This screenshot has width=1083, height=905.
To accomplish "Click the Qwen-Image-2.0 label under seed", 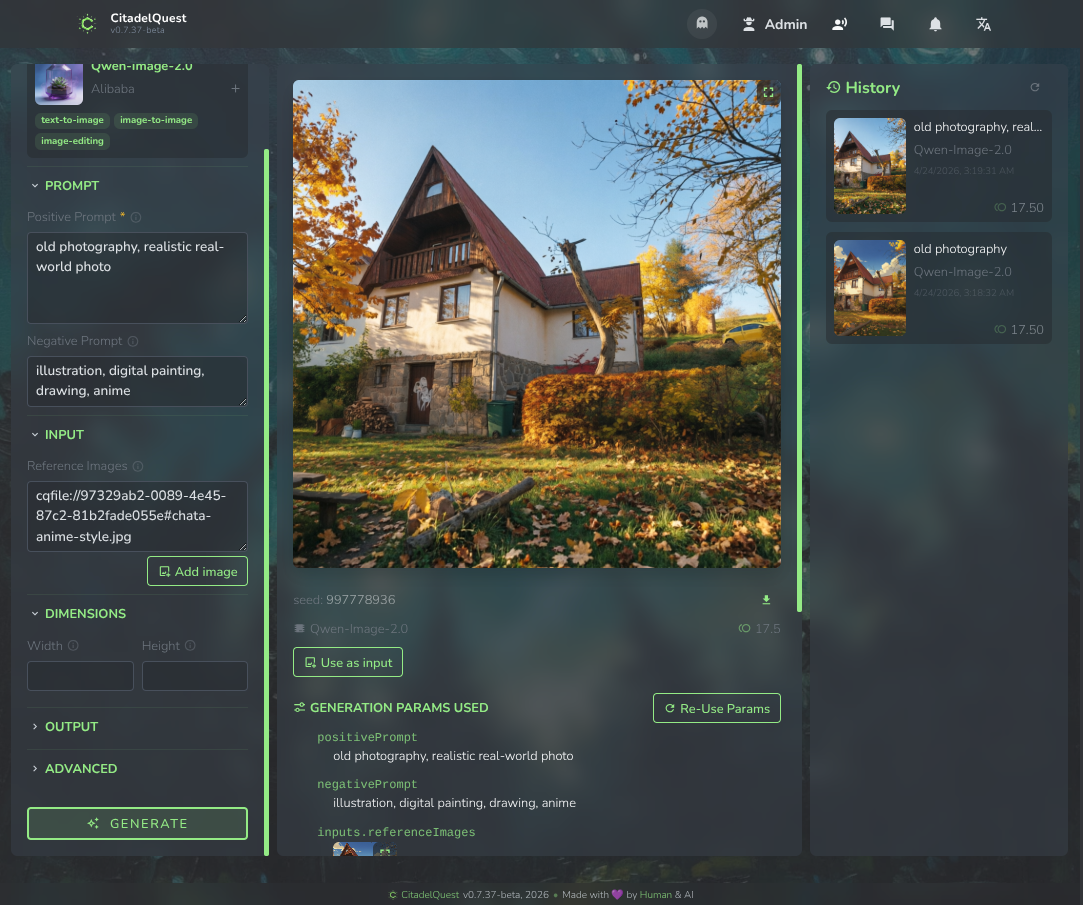I will pos(358,629).
